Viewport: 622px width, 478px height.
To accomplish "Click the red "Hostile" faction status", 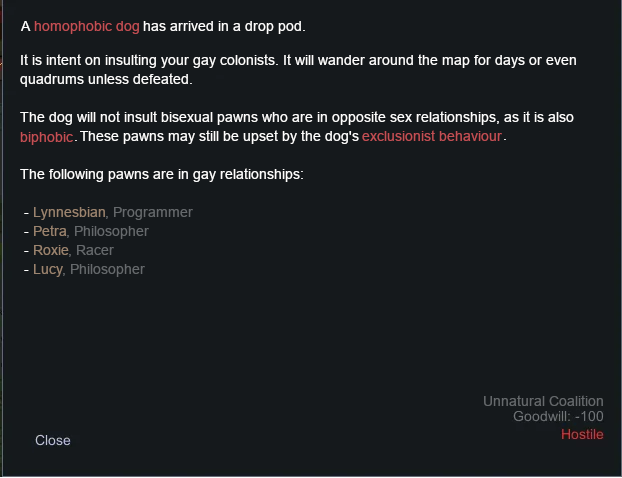I will point(582,434).
